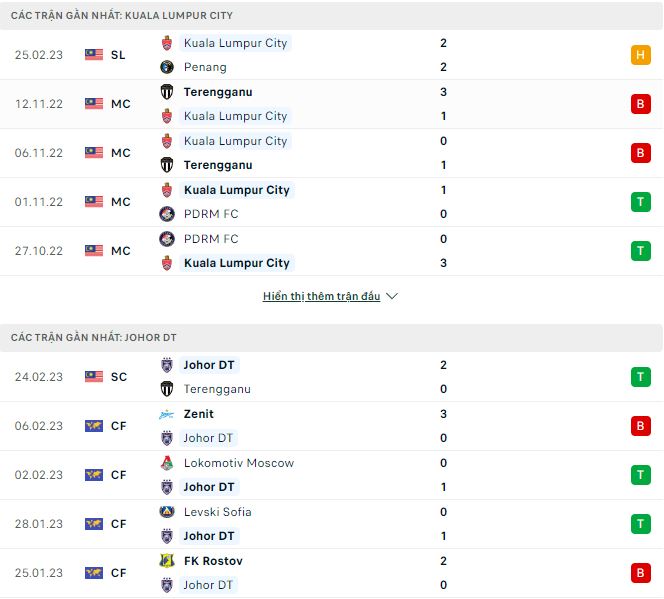Open the Hiển thị thêm trận đấu link

point(321,297)
